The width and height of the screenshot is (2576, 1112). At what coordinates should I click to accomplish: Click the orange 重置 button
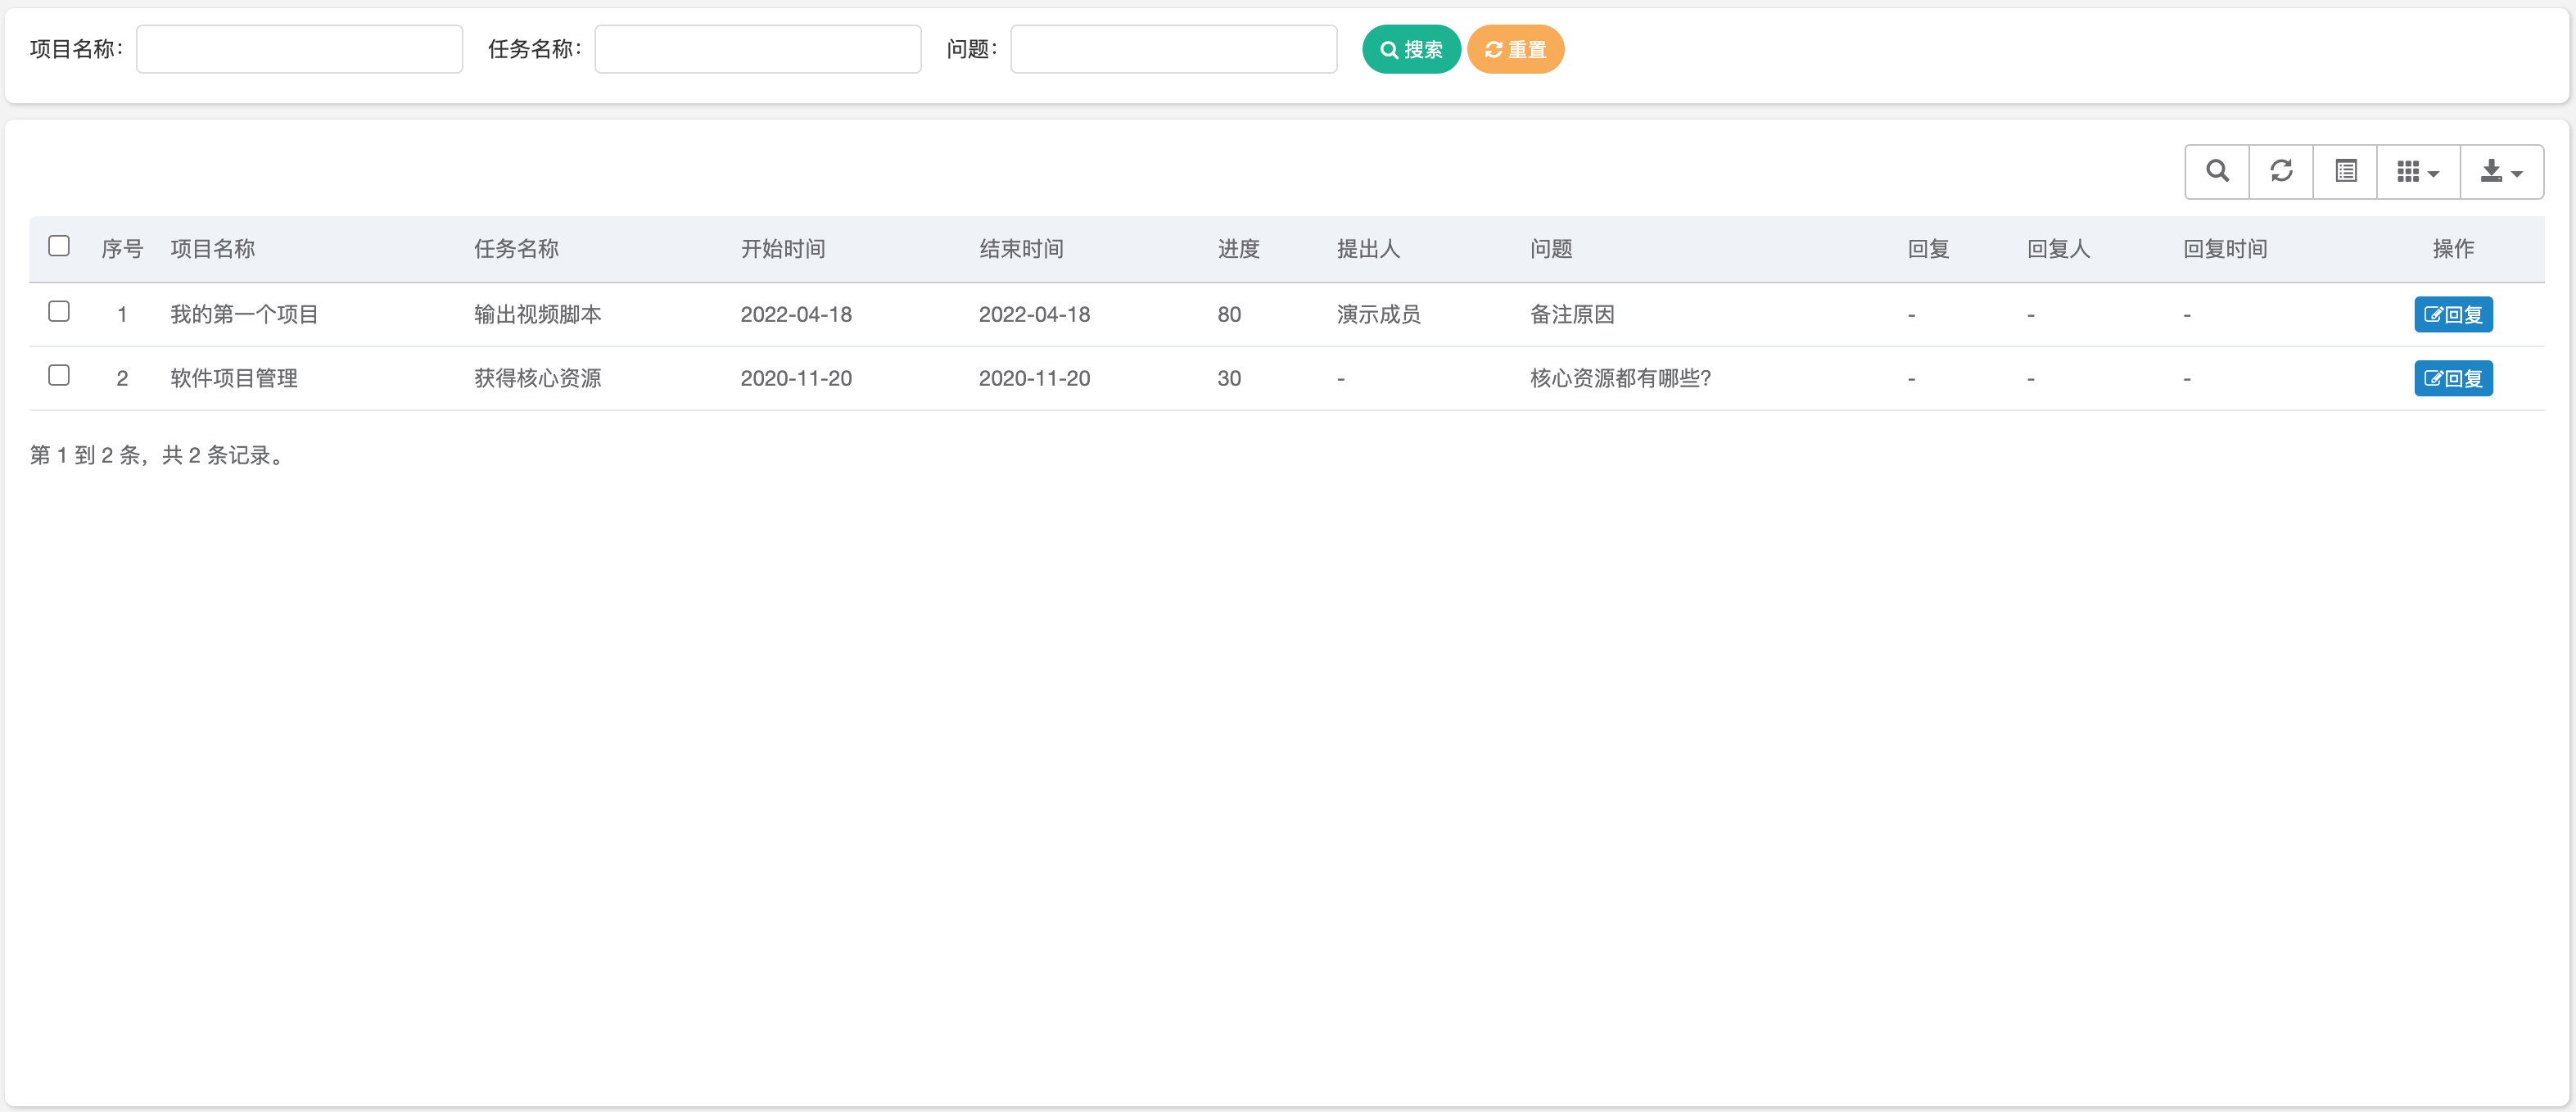[1515, 49]
